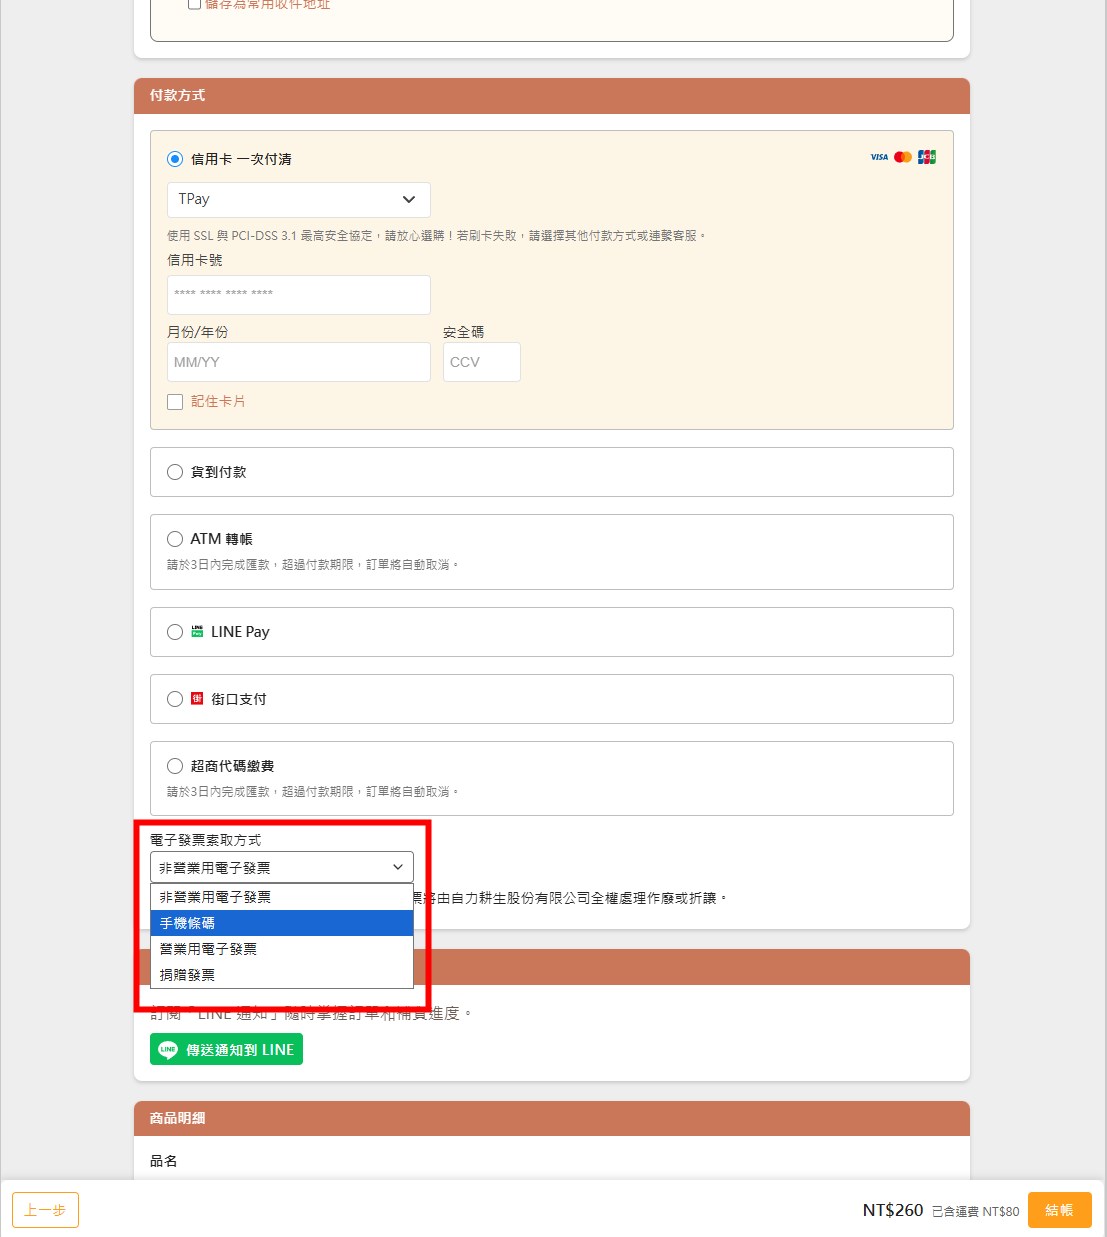This screenshot has width=1107, height=1237.
Task: Click the LINE Pay logo icon
Action: pyautogui.click(x=197, y=632)
